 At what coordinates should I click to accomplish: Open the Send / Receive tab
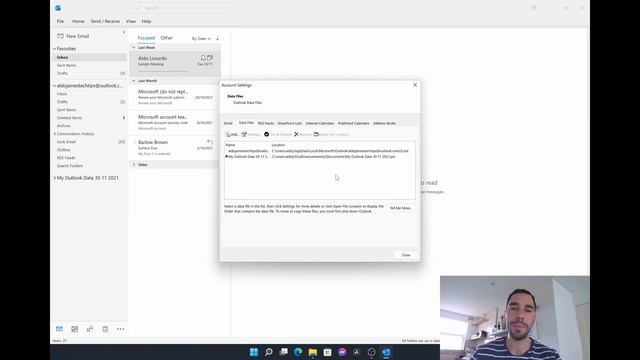click(x=105, y=21)
